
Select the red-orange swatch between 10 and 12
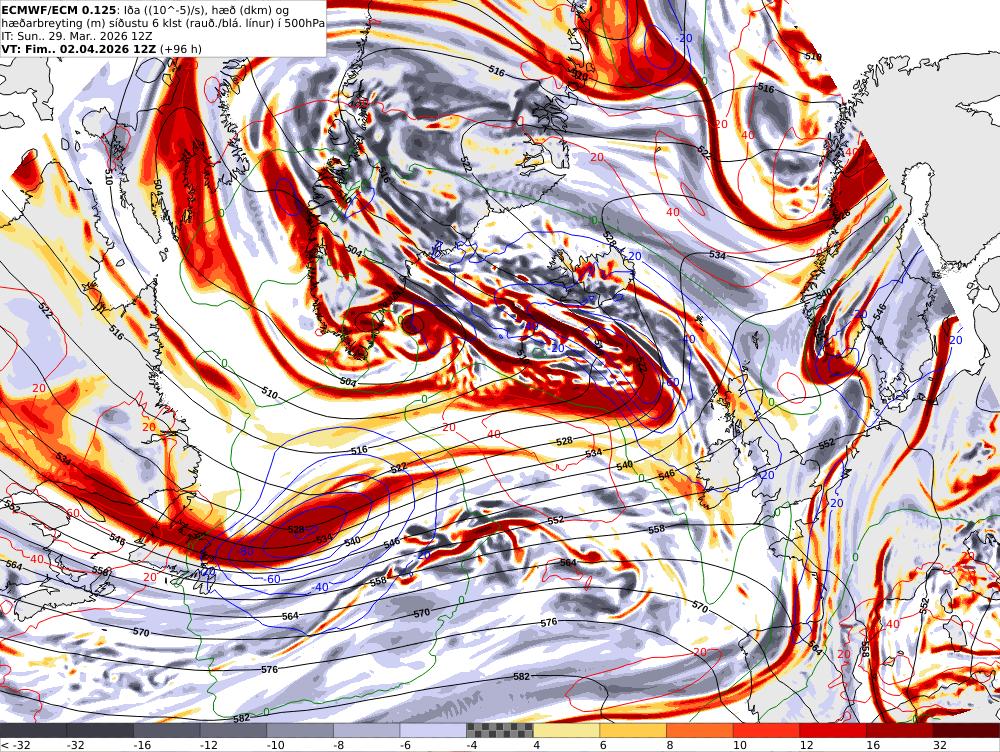pyautogui.click(x=767, y=730)
